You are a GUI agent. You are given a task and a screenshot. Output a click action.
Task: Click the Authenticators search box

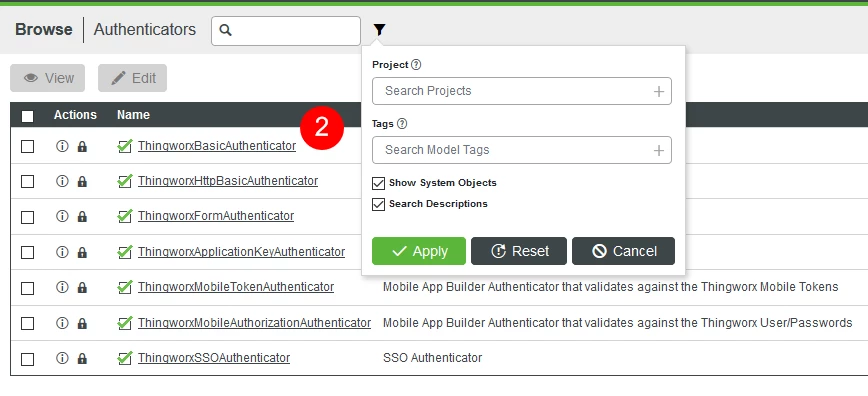tap(286, 31)
